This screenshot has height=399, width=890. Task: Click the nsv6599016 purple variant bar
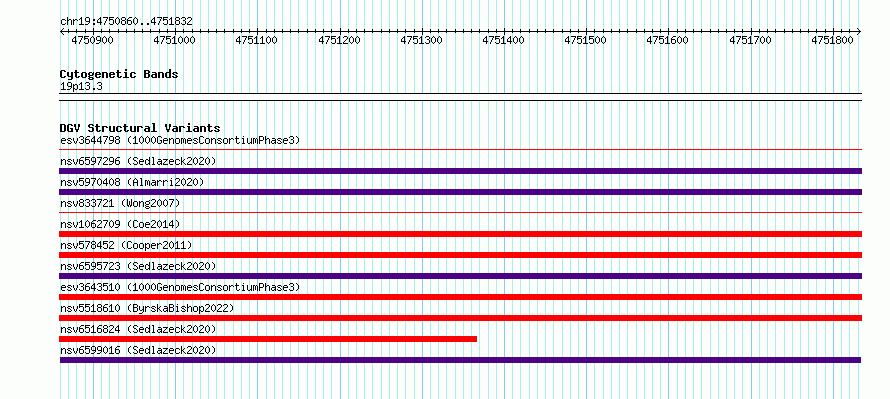[x=460, y=360]
